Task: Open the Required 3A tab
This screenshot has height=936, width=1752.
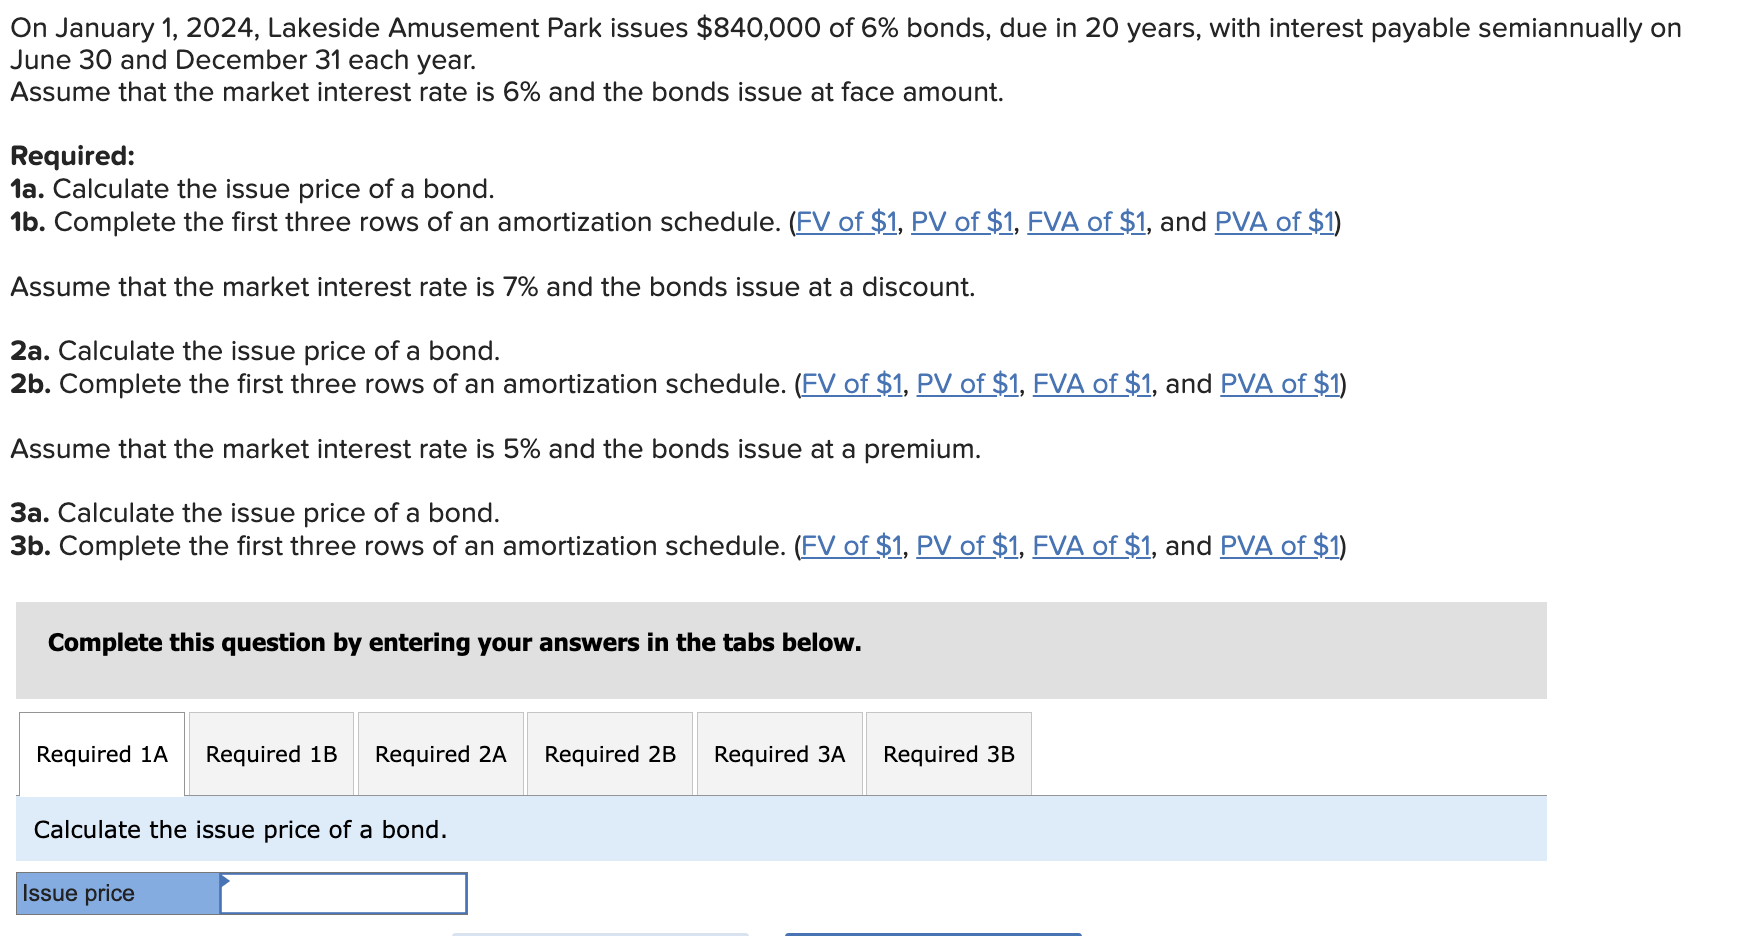Action: coord(779,754)
